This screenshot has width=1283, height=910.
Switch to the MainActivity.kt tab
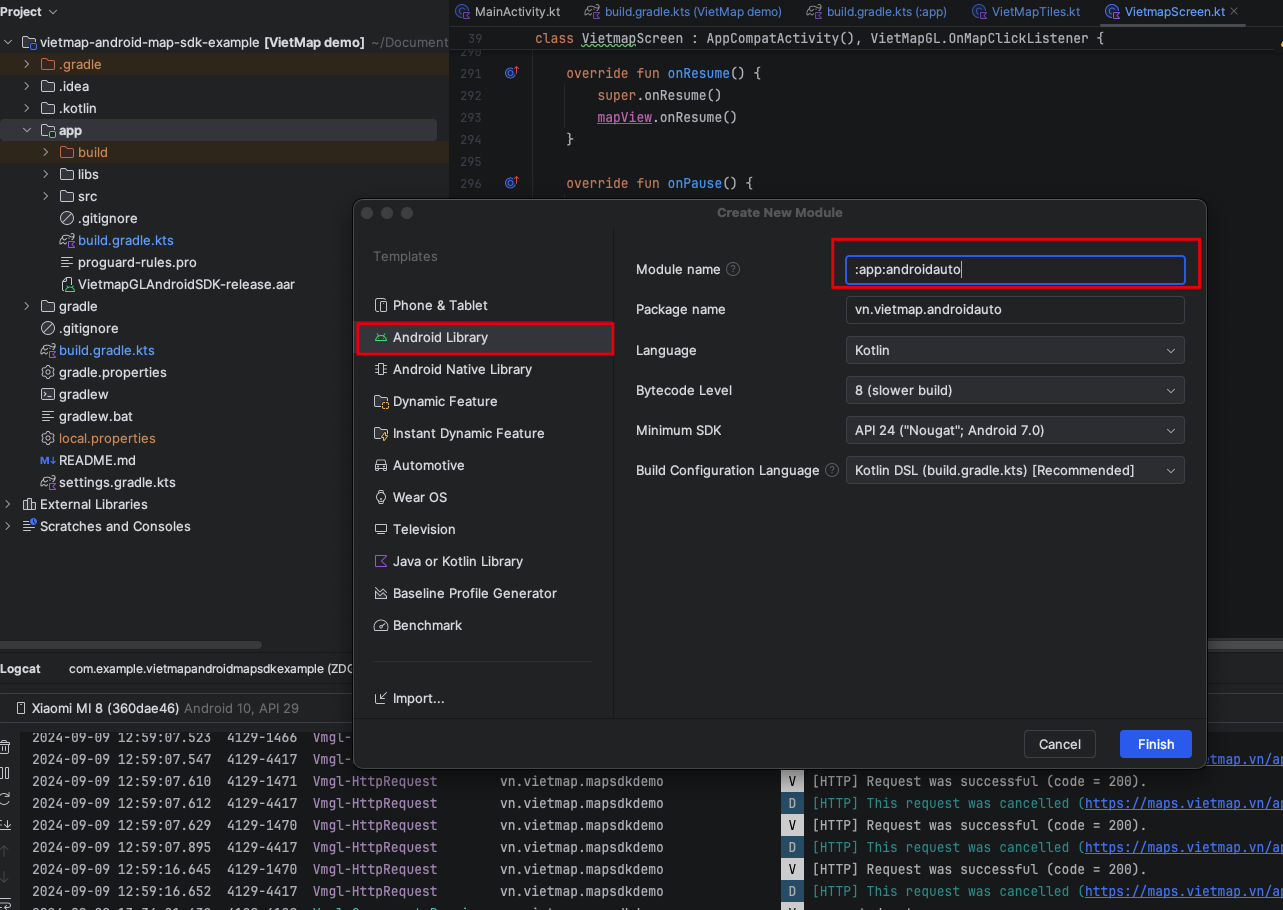tap(508, 12)
